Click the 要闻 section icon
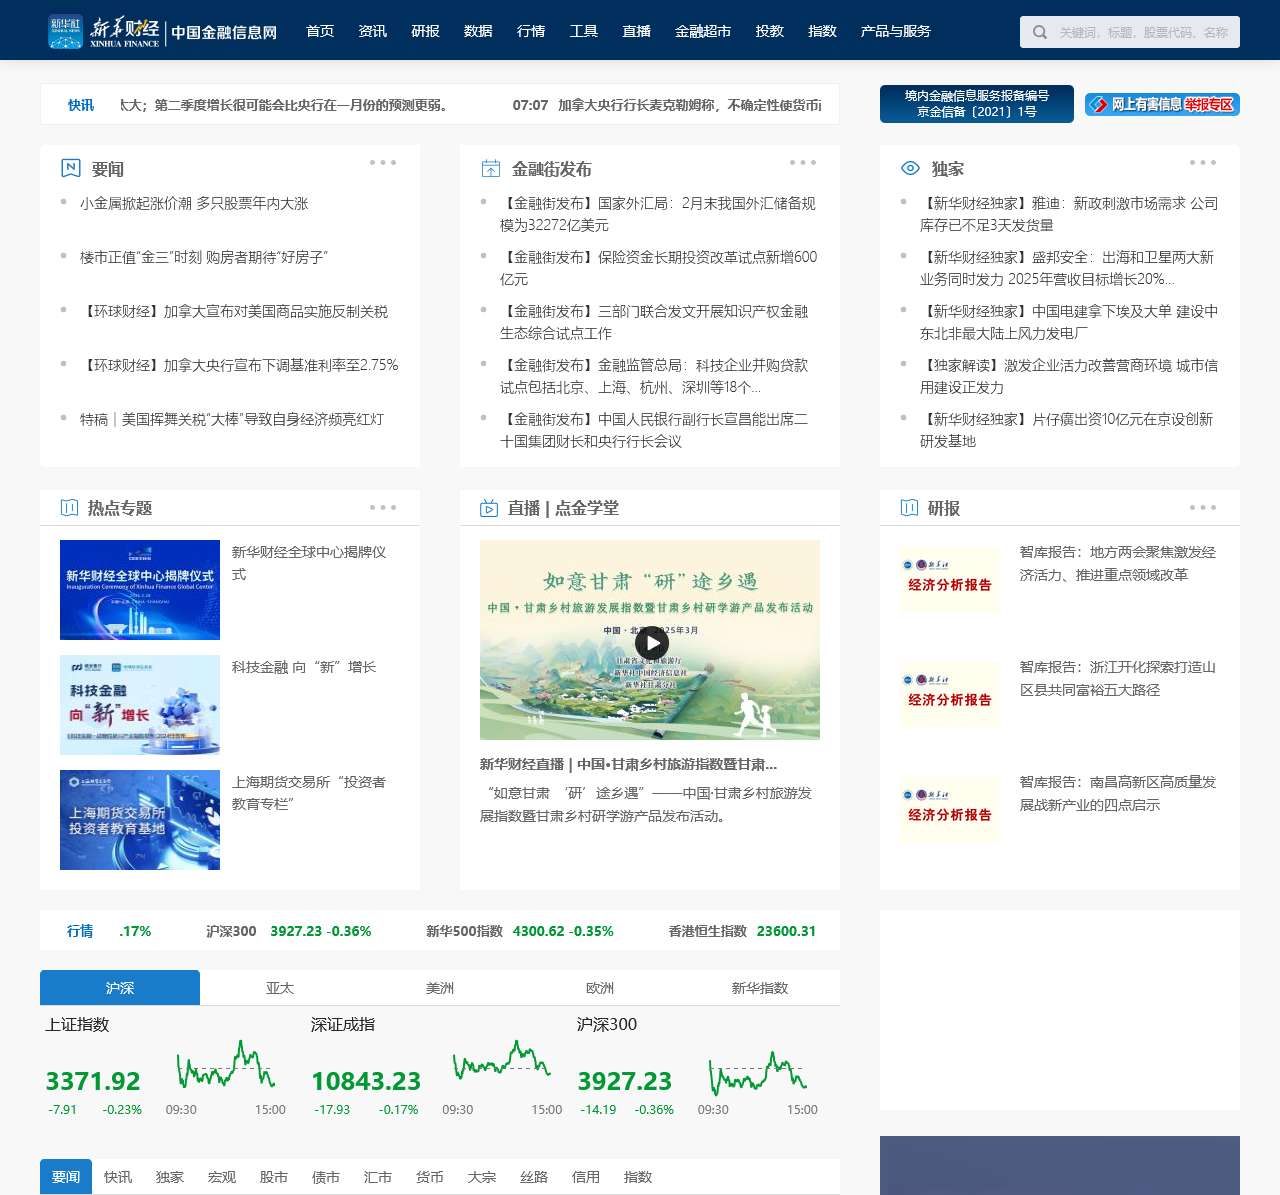The width and height of the screenshot is (1280, 1195). tap(71, 168)
